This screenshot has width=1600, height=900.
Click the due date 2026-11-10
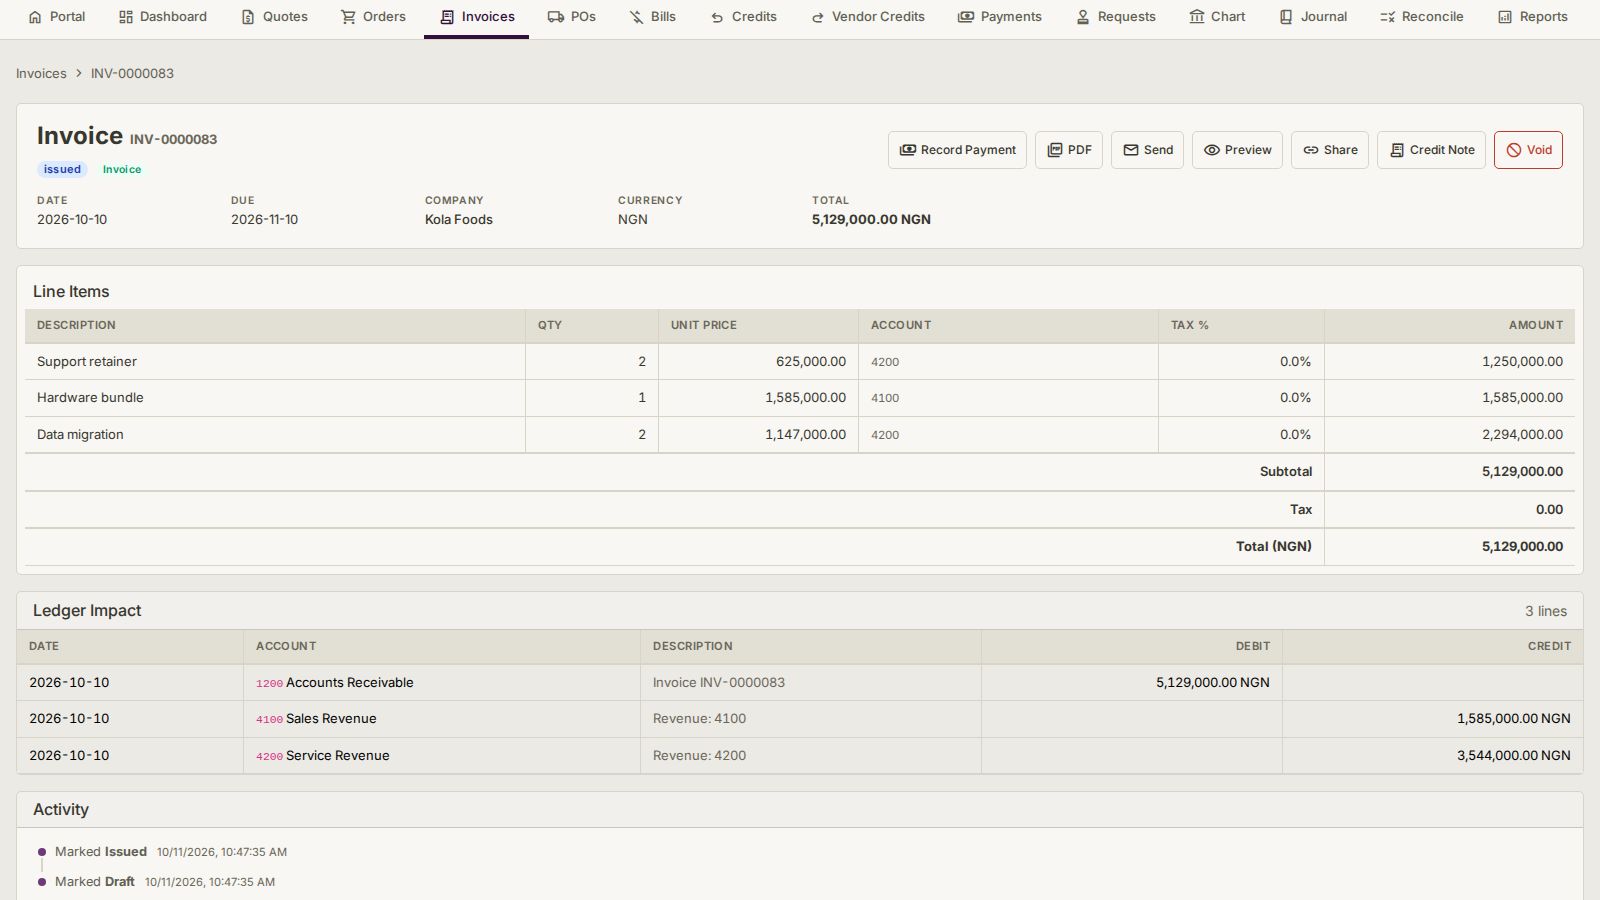click(x=265, y=220)
